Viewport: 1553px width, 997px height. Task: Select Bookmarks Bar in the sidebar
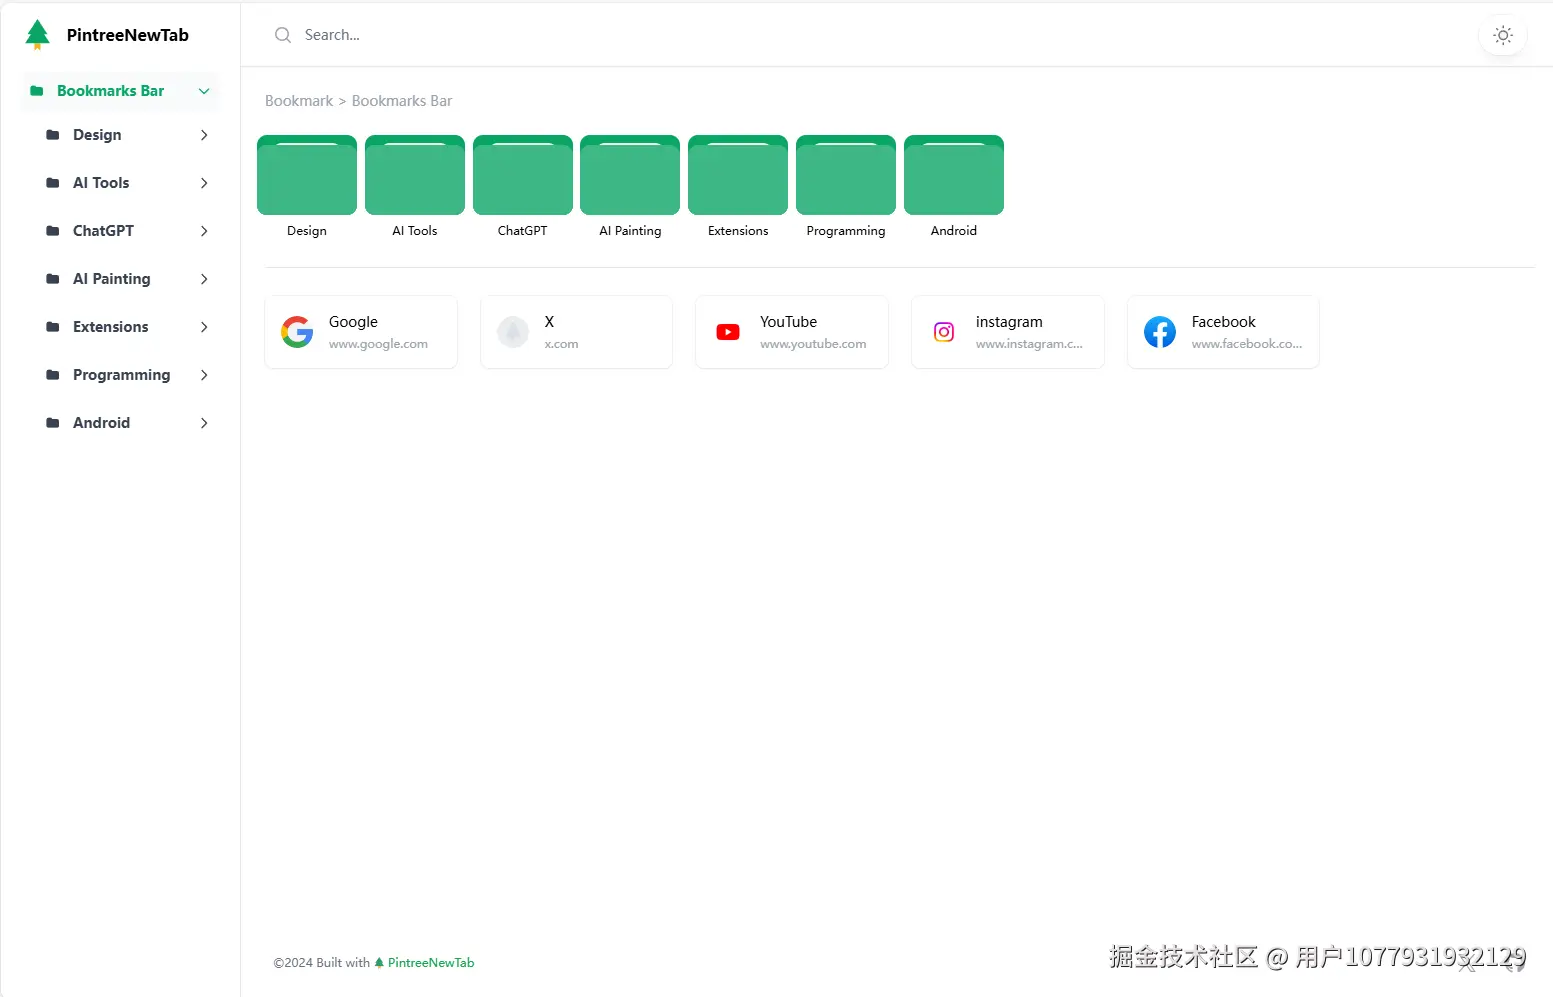point(110,91)
